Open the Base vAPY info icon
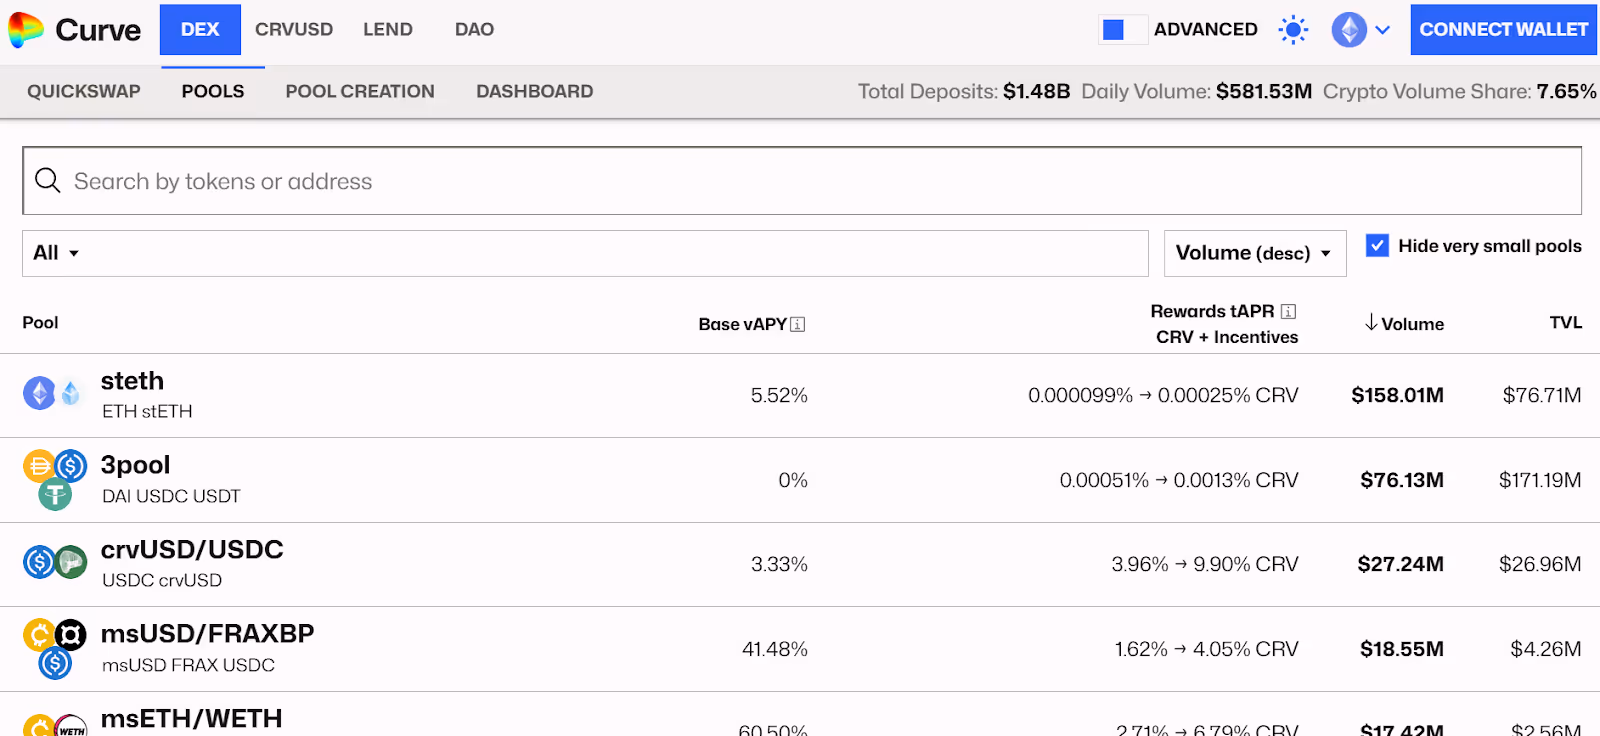Viewport: 1600px width, 736px height. (797, 324)
